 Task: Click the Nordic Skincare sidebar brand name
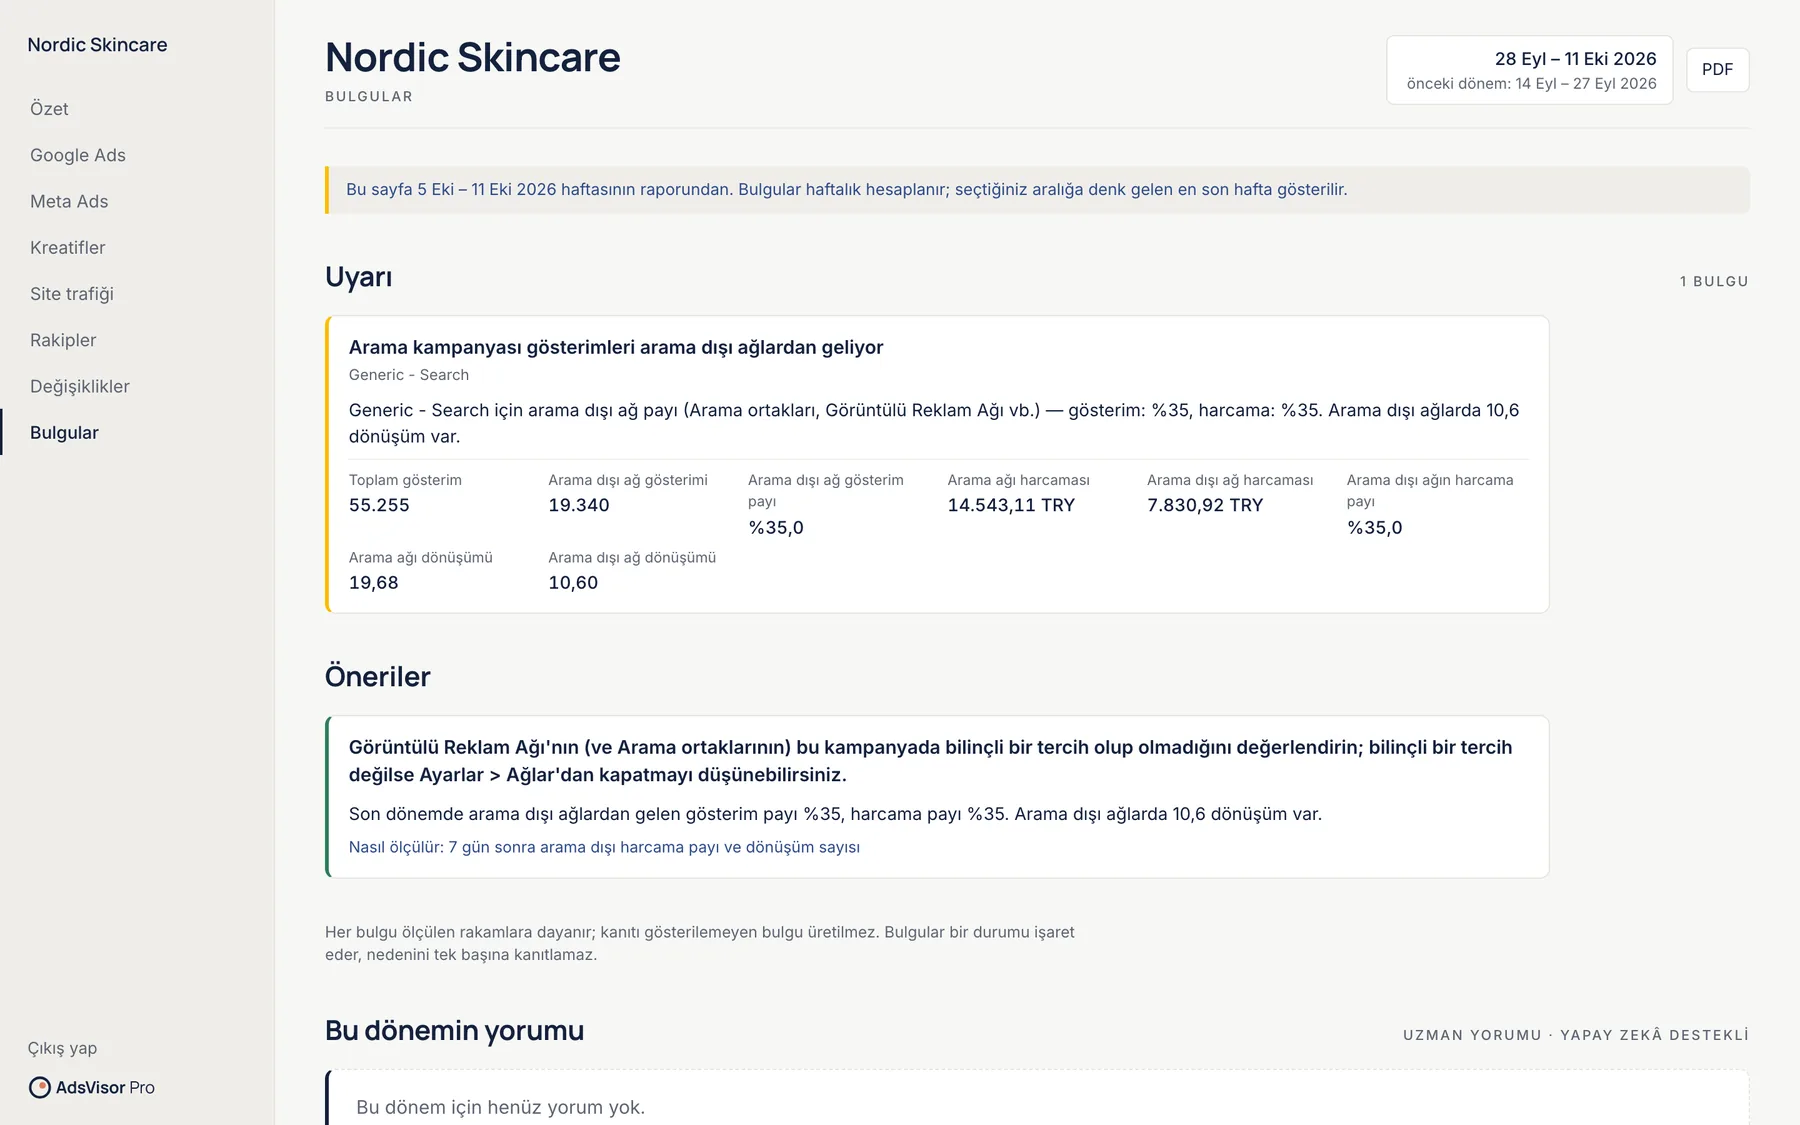pyautogui.click(x=97, y=45)
